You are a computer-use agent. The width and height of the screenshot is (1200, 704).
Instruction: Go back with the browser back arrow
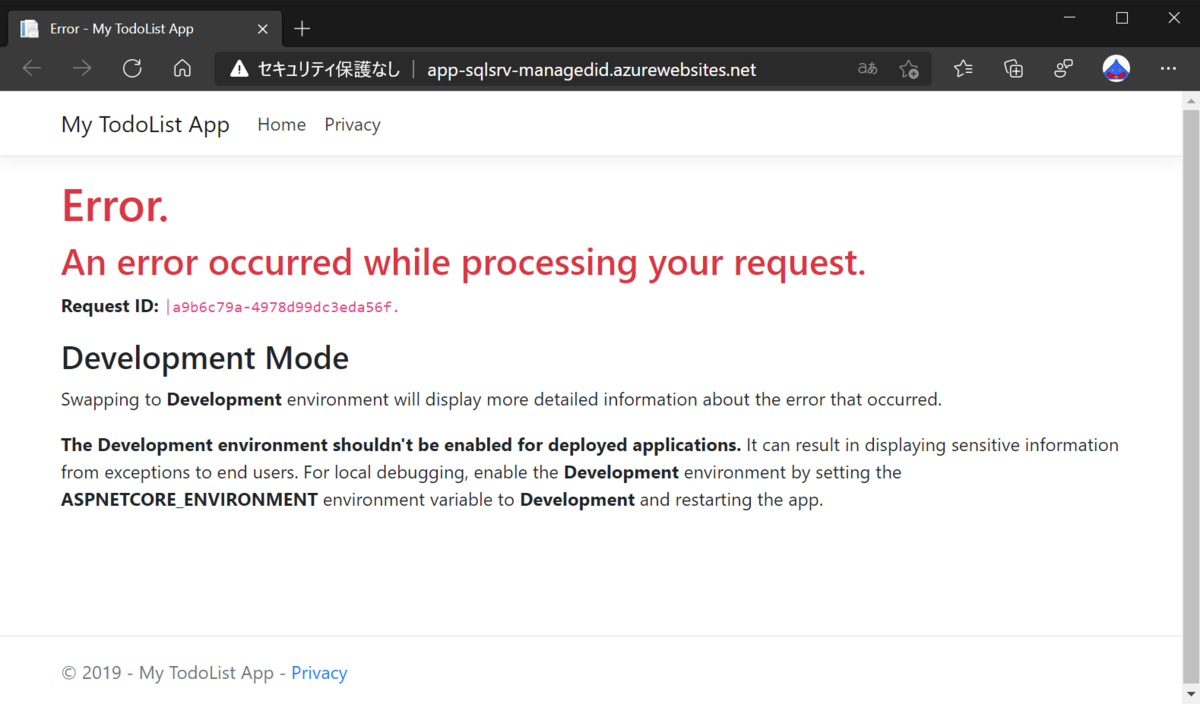point(32,69)
